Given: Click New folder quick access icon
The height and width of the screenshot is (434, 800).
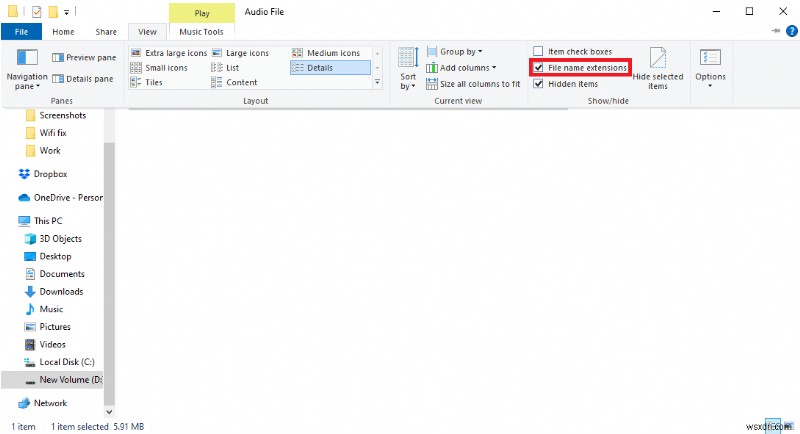Looking at the screenshot, I should pos(53,11).
